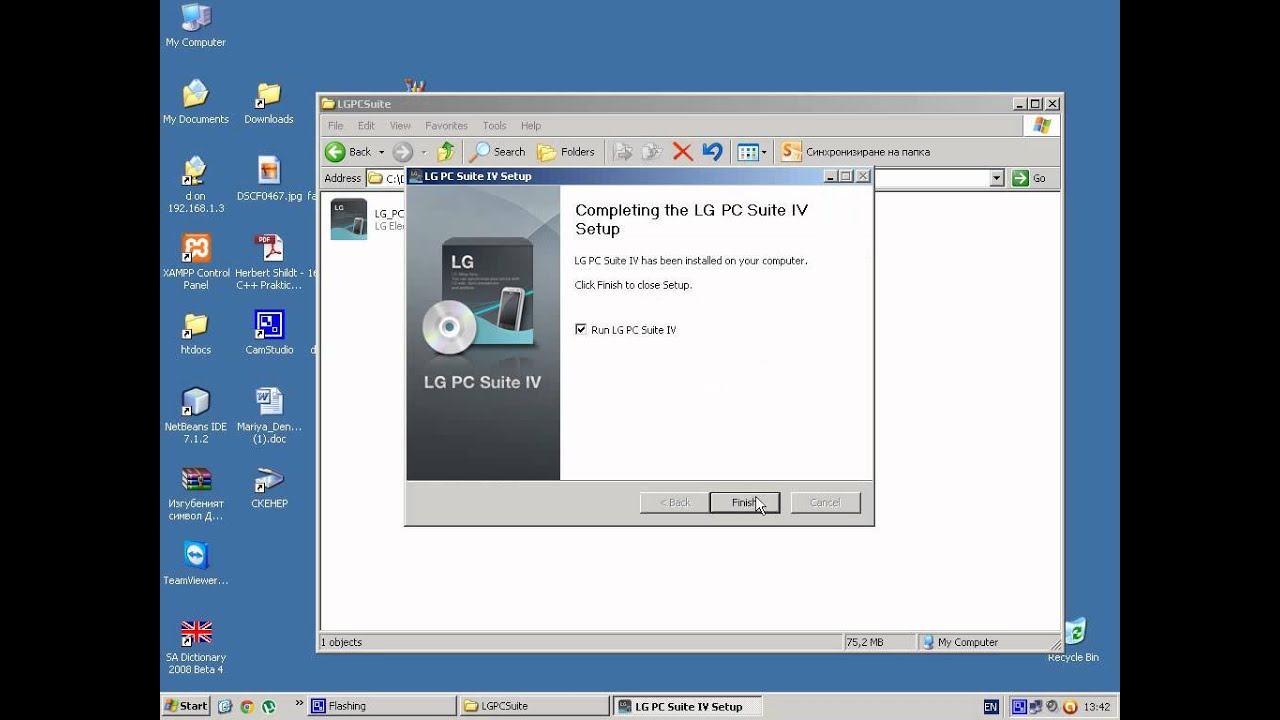Switch to LGPCSuite taskbar button
This screenshot has width=1280, height=720.
(534, 706)
